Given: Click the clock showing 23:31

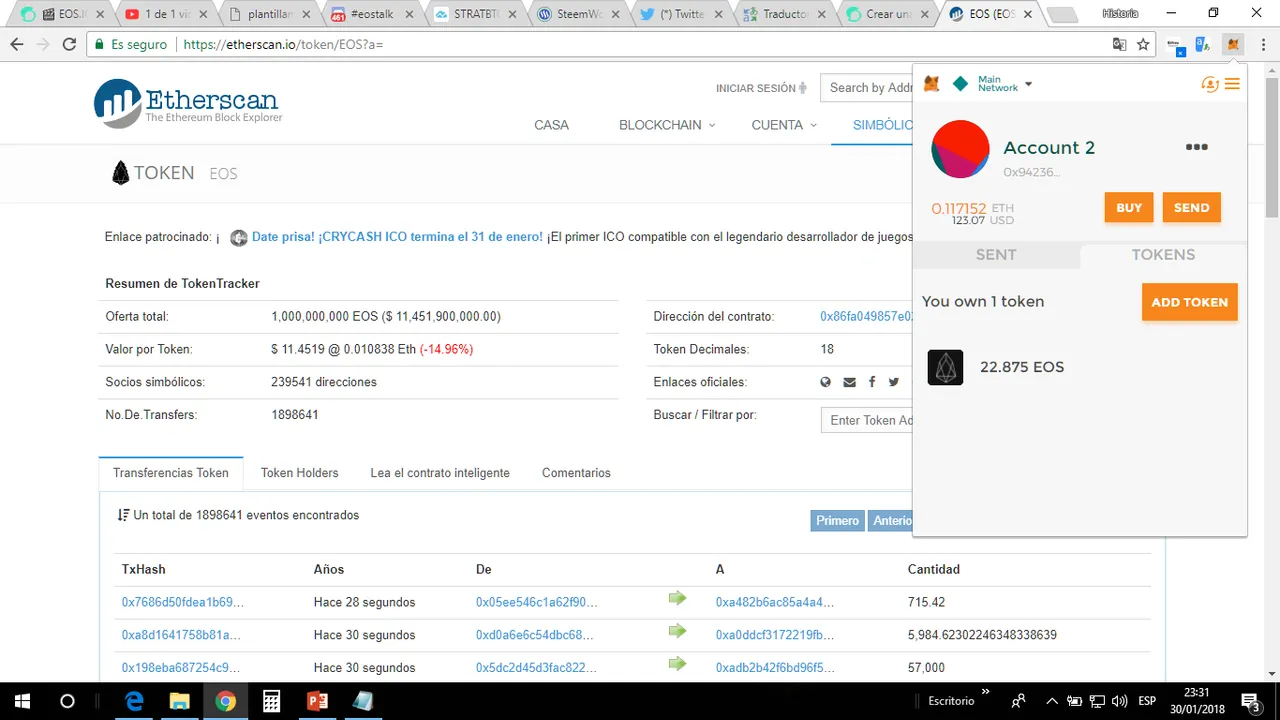Looking at the screenshot, I should [1196, 692].
